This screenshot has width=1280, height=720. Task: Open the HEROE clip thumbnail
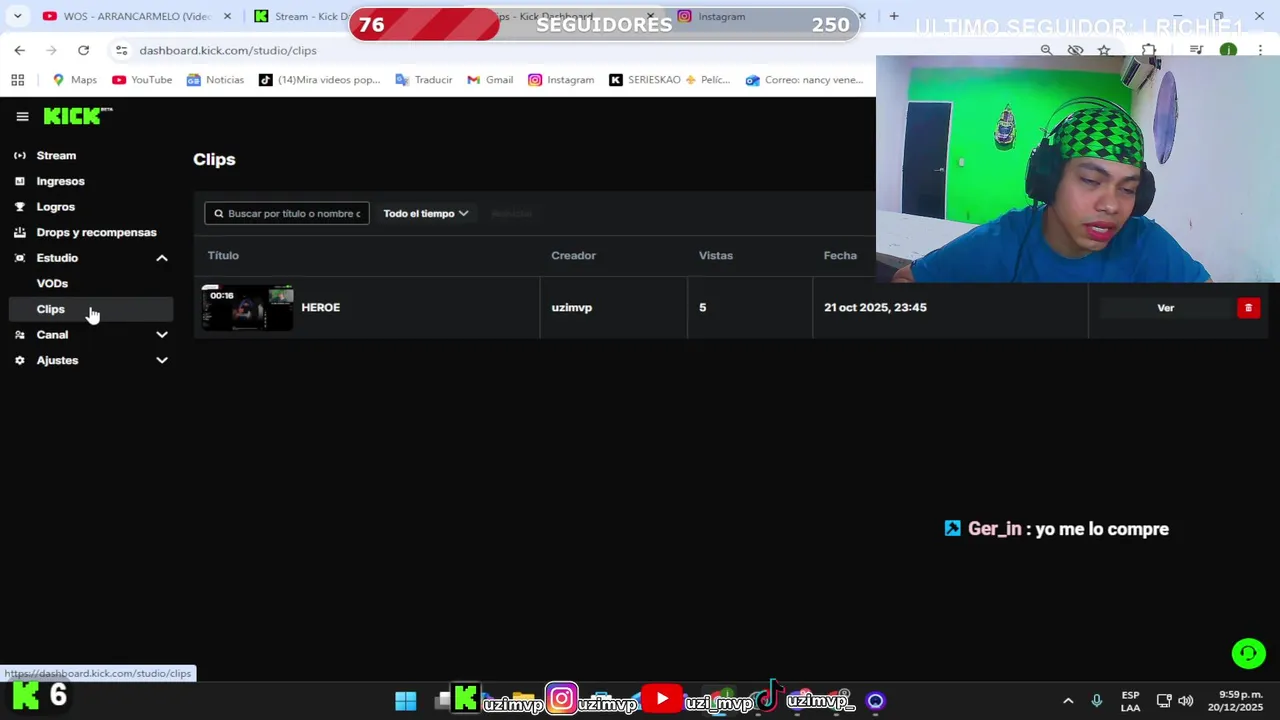pos(248,308)
